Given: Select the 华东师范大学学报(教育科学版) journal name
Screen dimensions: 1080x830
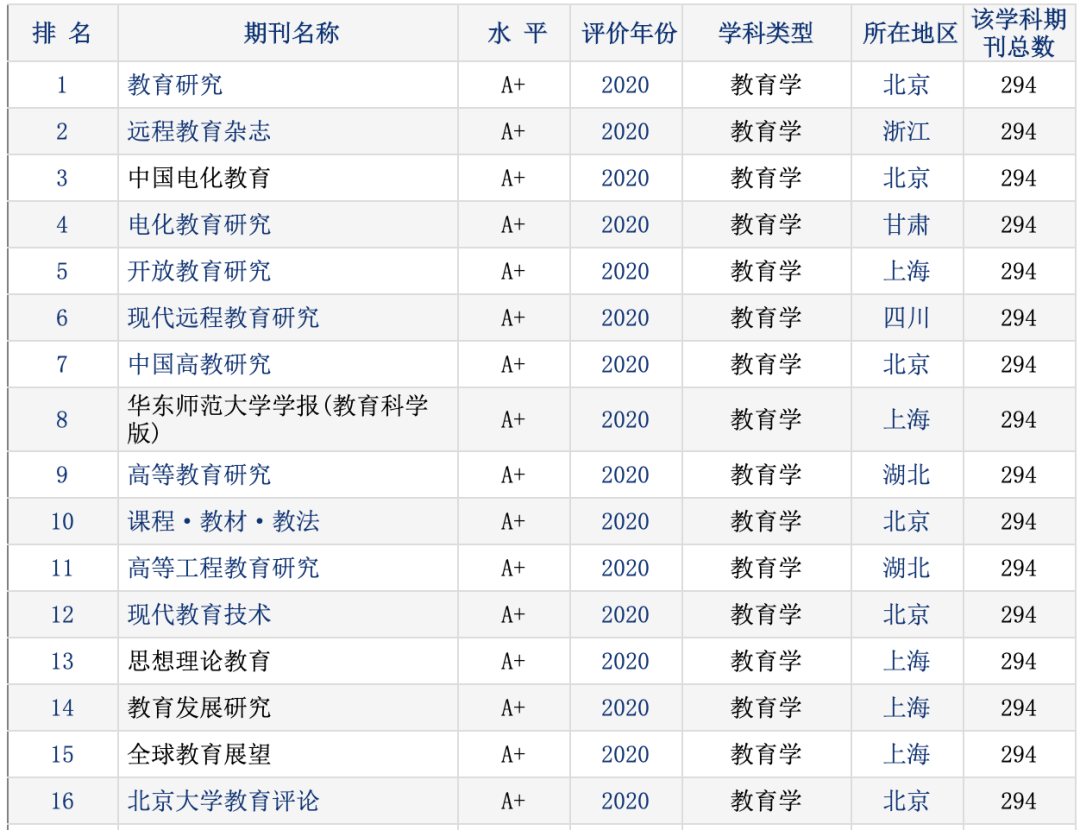Looking at the screenshot, I should point(278,419).
